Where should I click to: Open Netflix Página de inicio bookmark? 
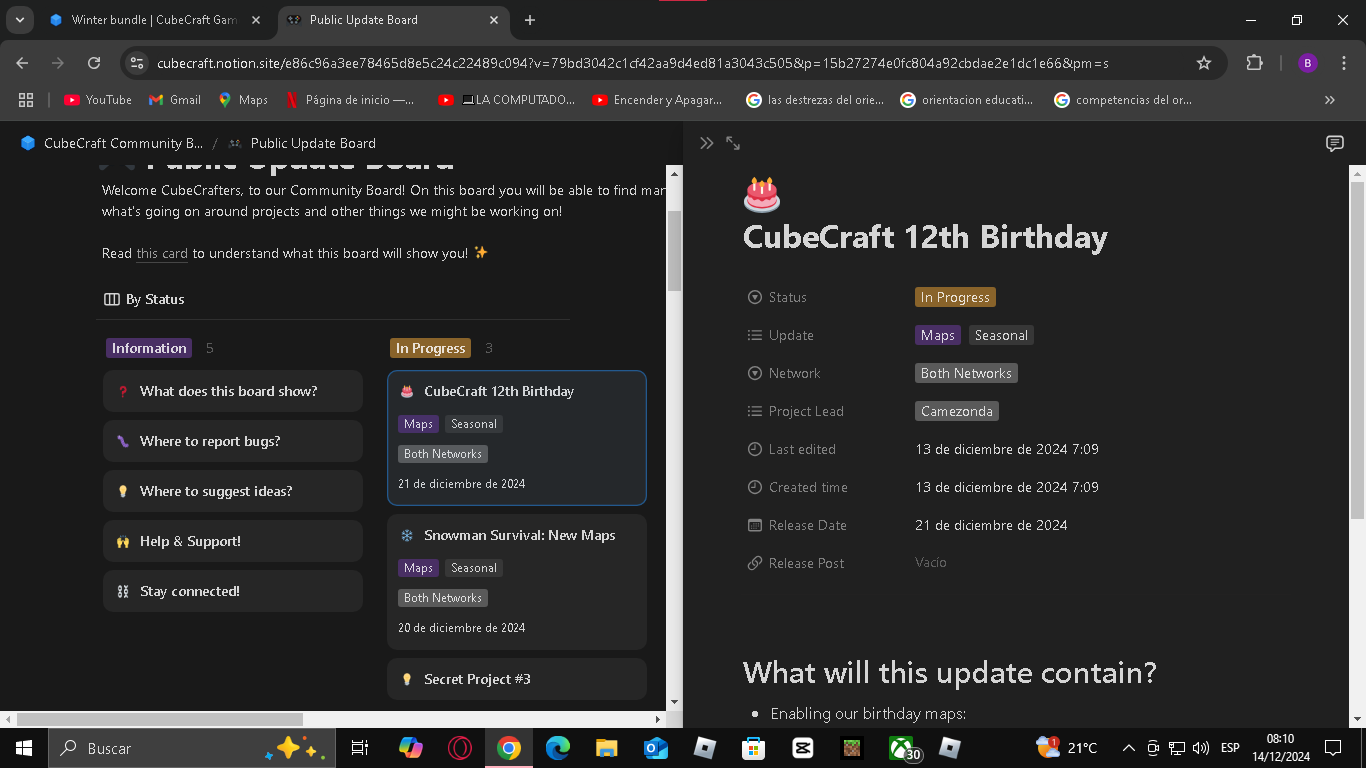coord(351,100)
